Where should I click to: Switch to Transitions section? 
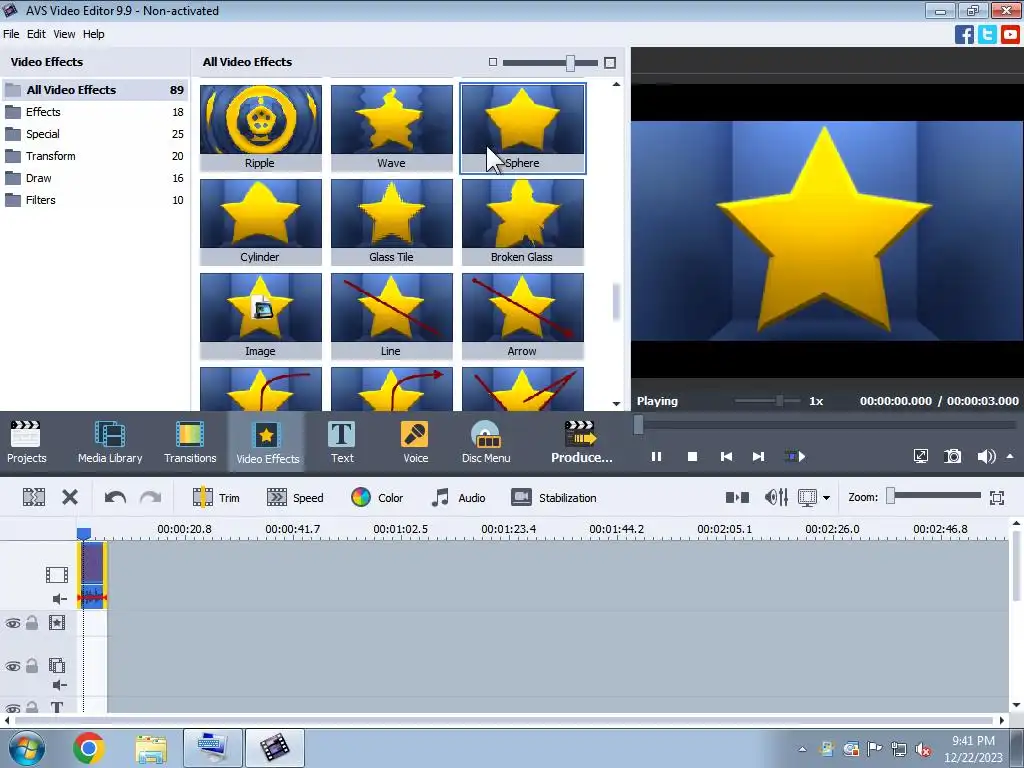point(190,442)
